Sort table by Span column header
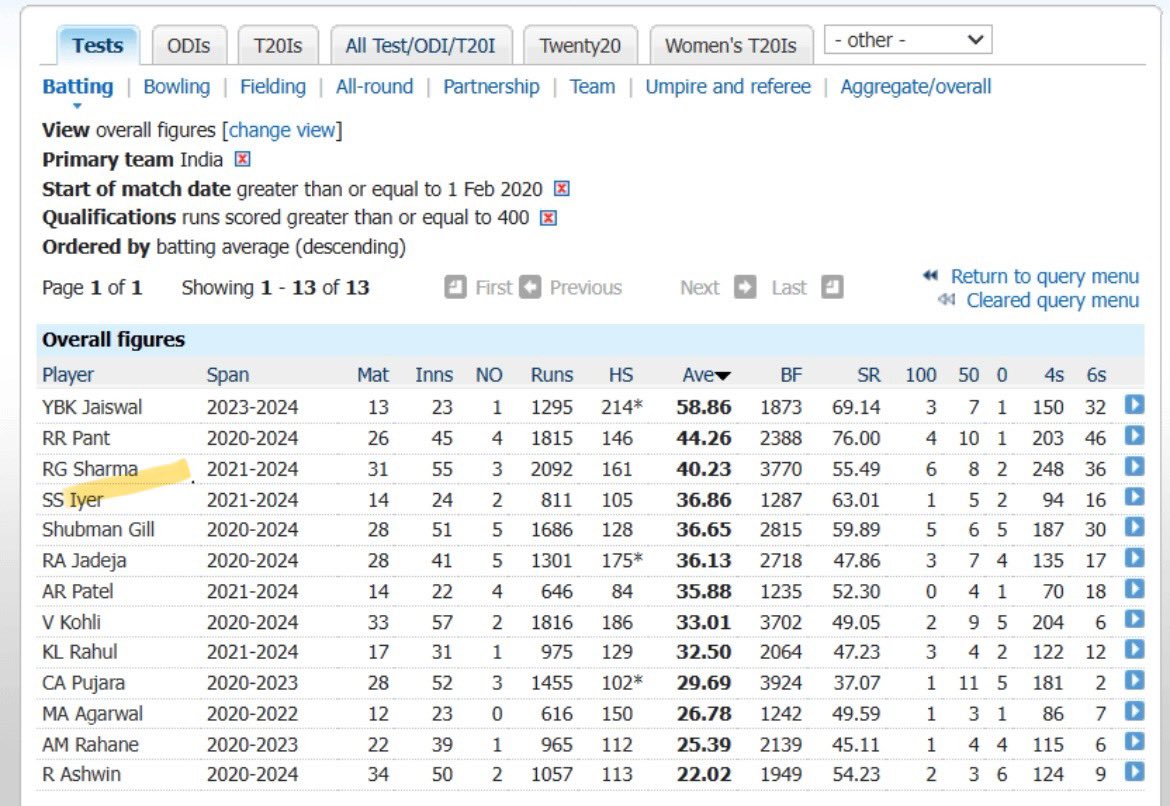The image size is (1170, 806). (228, 375)
